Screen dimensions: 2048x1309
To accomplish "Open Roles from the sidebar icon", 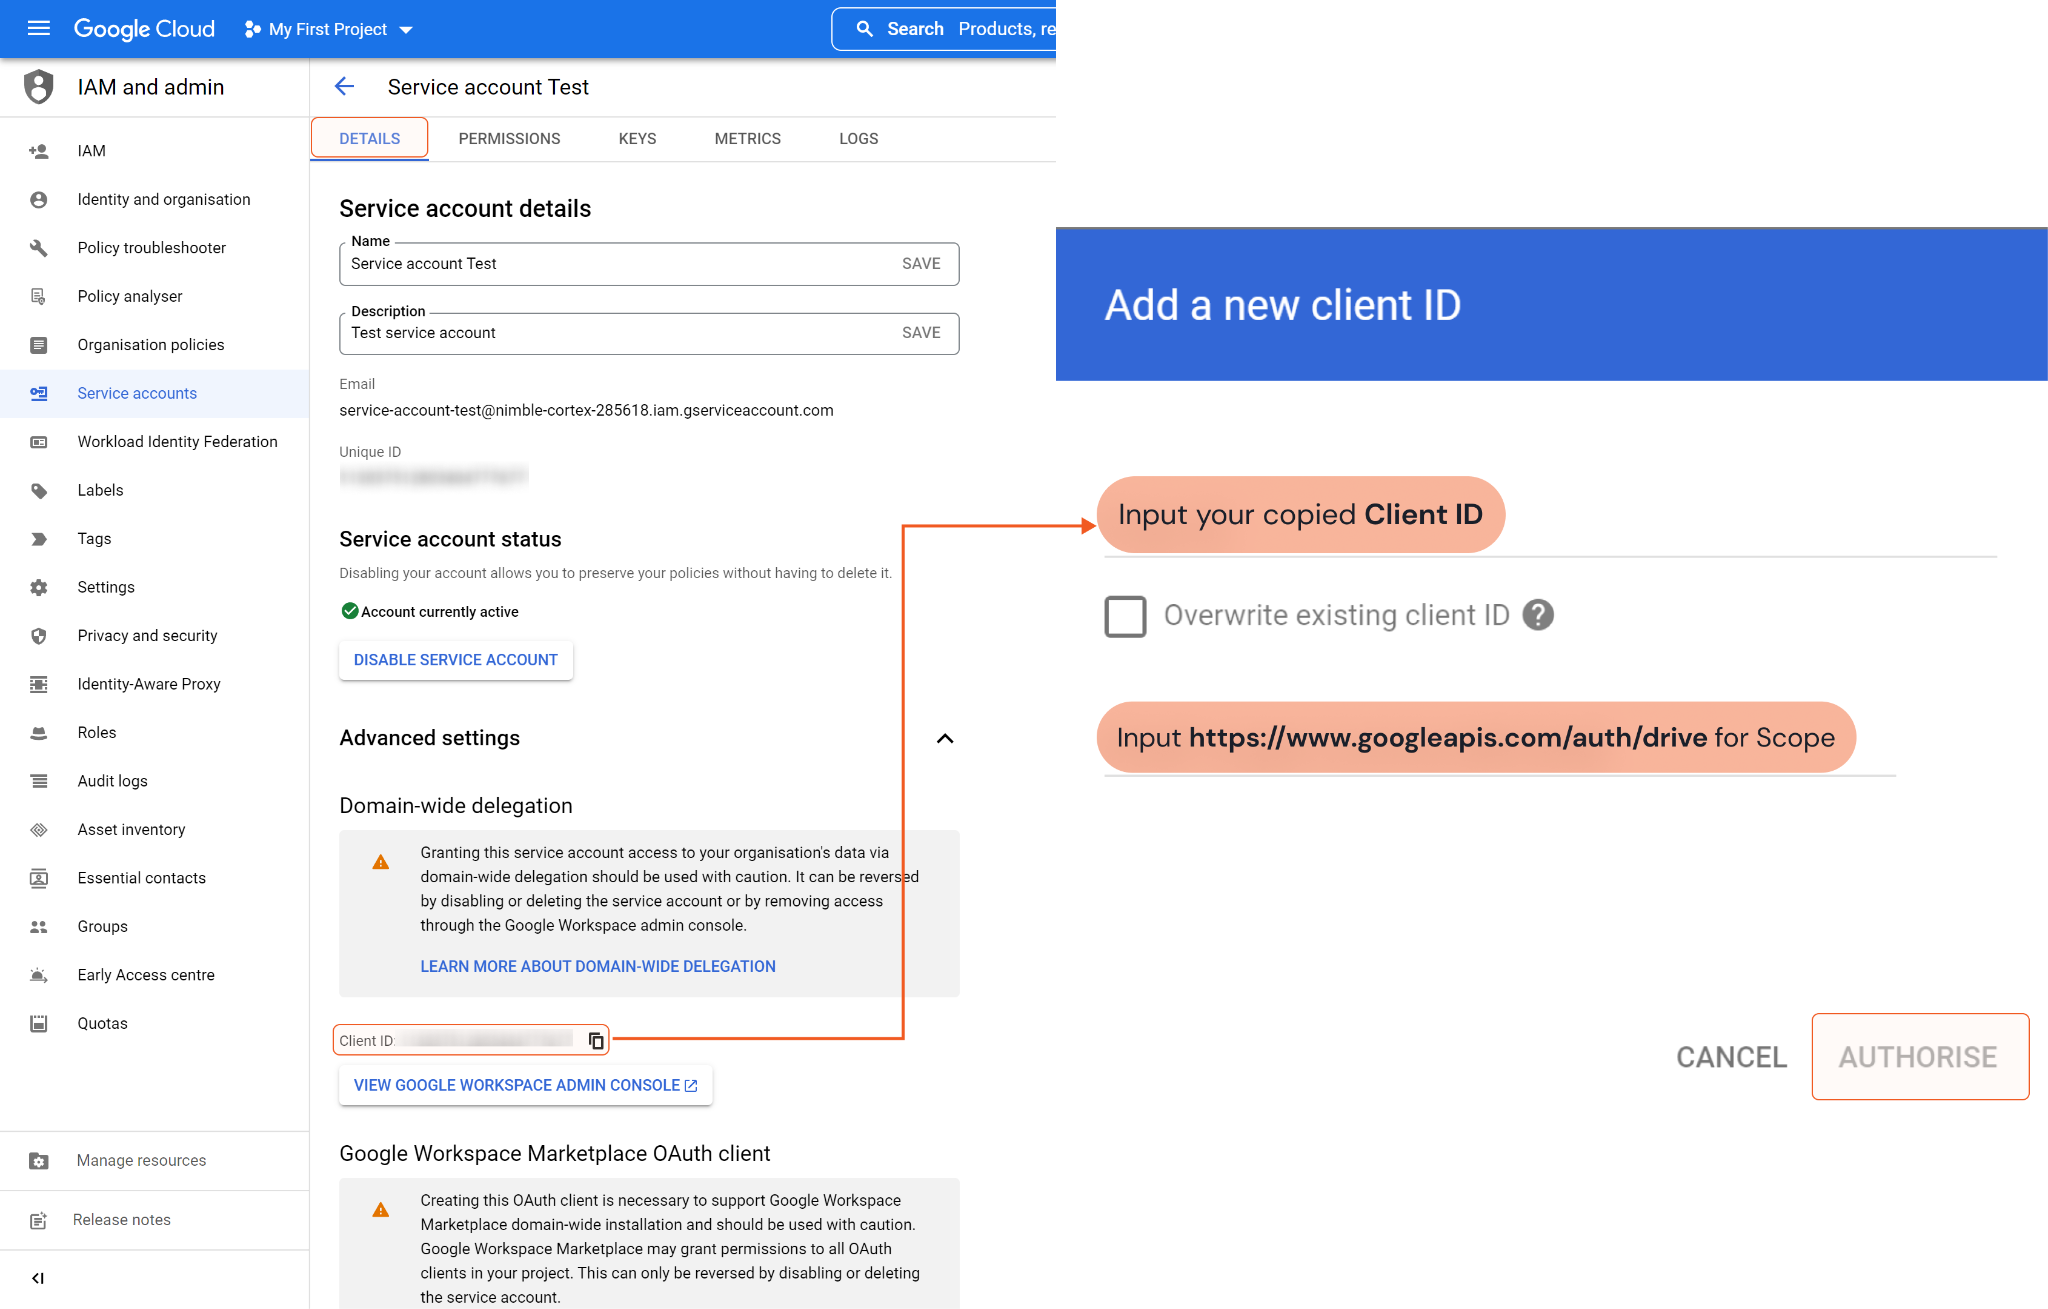I will [x=39, y=732].
